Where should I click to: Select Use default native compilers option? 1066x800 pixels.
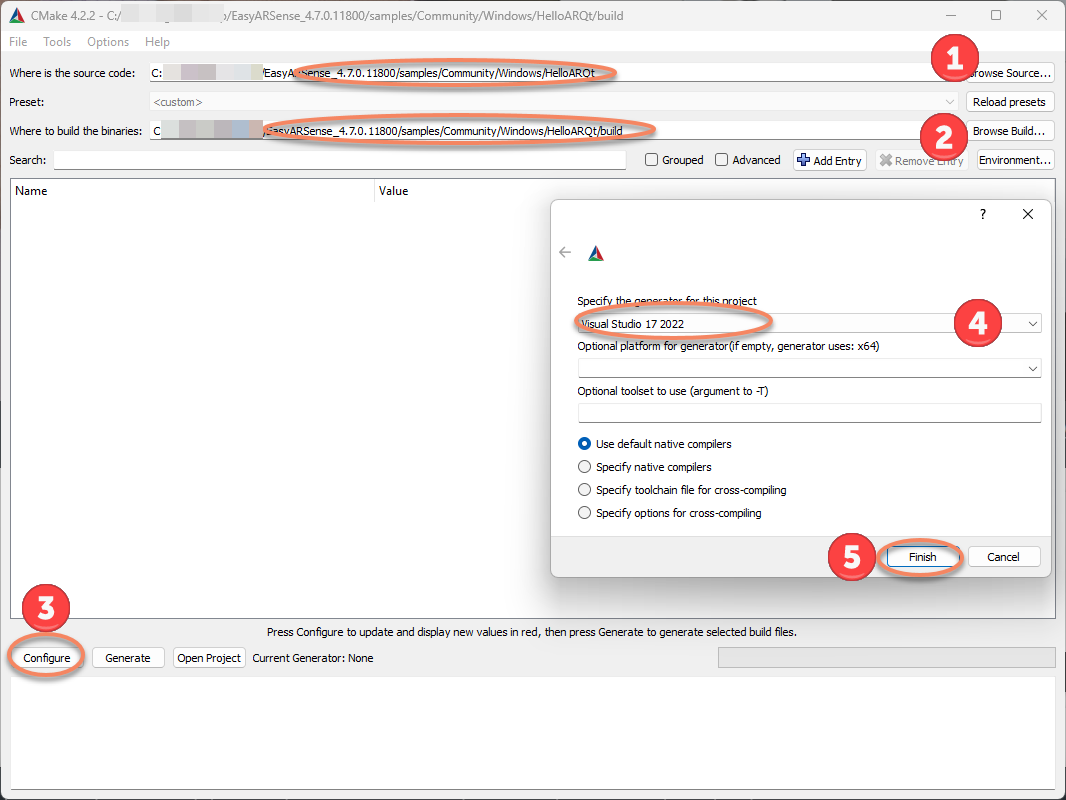[585, 444]
